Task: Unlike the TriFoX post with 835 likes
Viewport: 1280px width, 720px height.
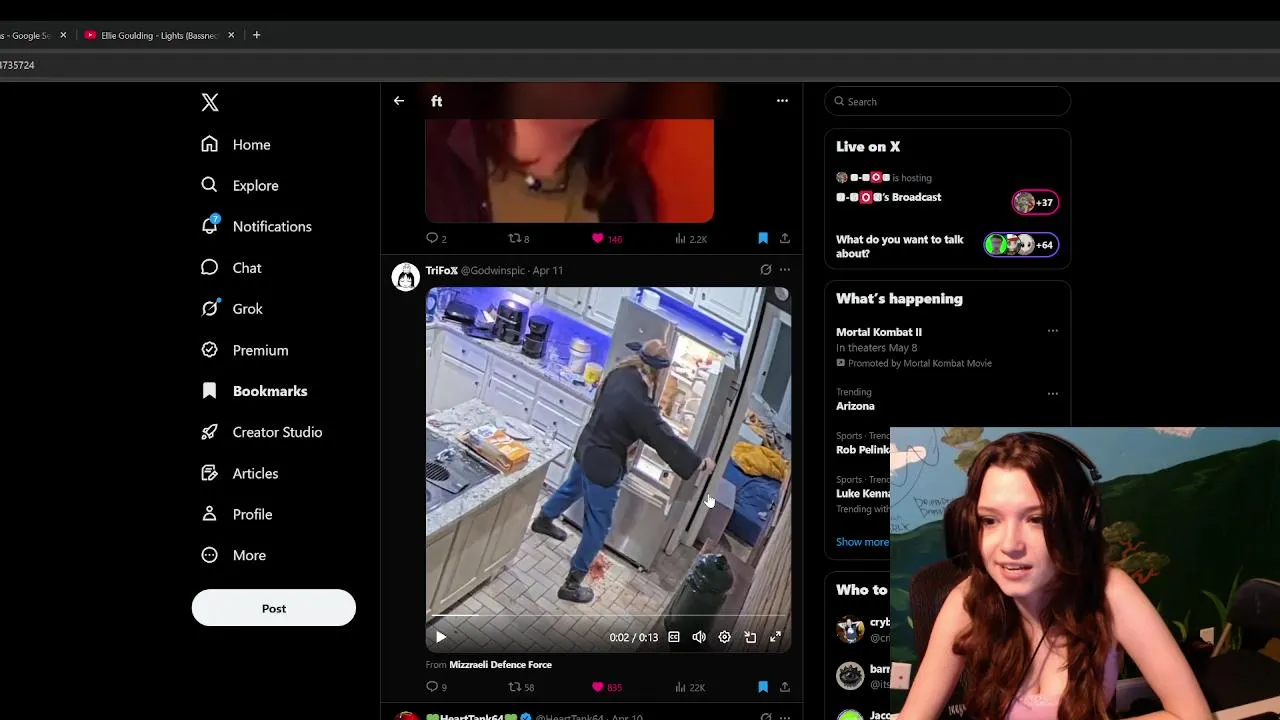Action: coord(606,687)
